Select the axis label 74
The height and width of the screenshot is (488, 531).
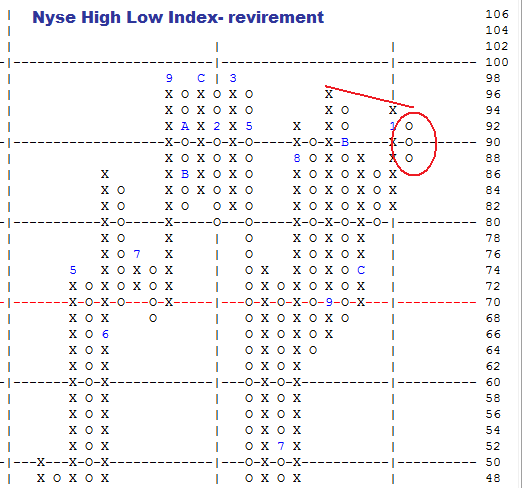point(493,270)
